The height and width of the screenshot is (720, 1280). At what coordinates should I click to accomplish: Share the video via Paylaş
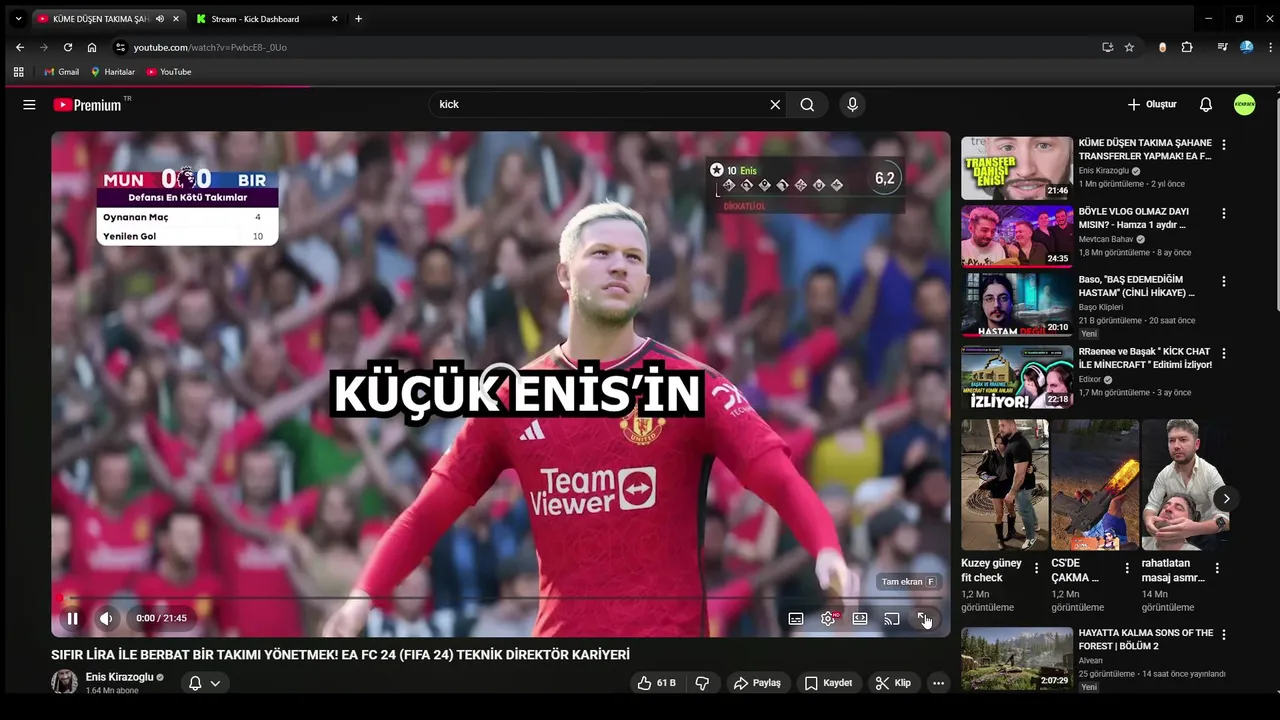[x=757, y=683]
